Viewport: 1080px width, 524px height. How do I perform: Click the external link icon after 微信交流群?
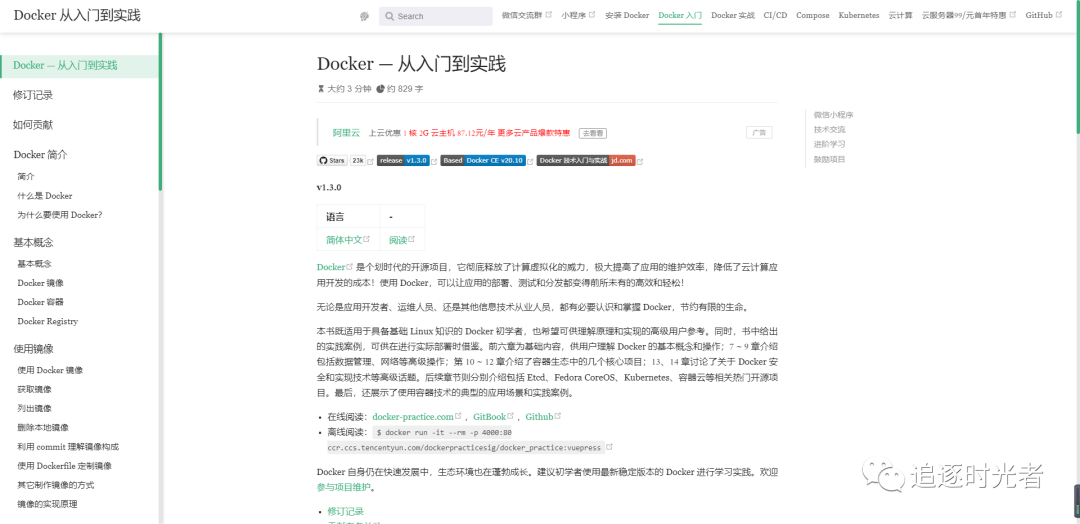tap(548, 14)
